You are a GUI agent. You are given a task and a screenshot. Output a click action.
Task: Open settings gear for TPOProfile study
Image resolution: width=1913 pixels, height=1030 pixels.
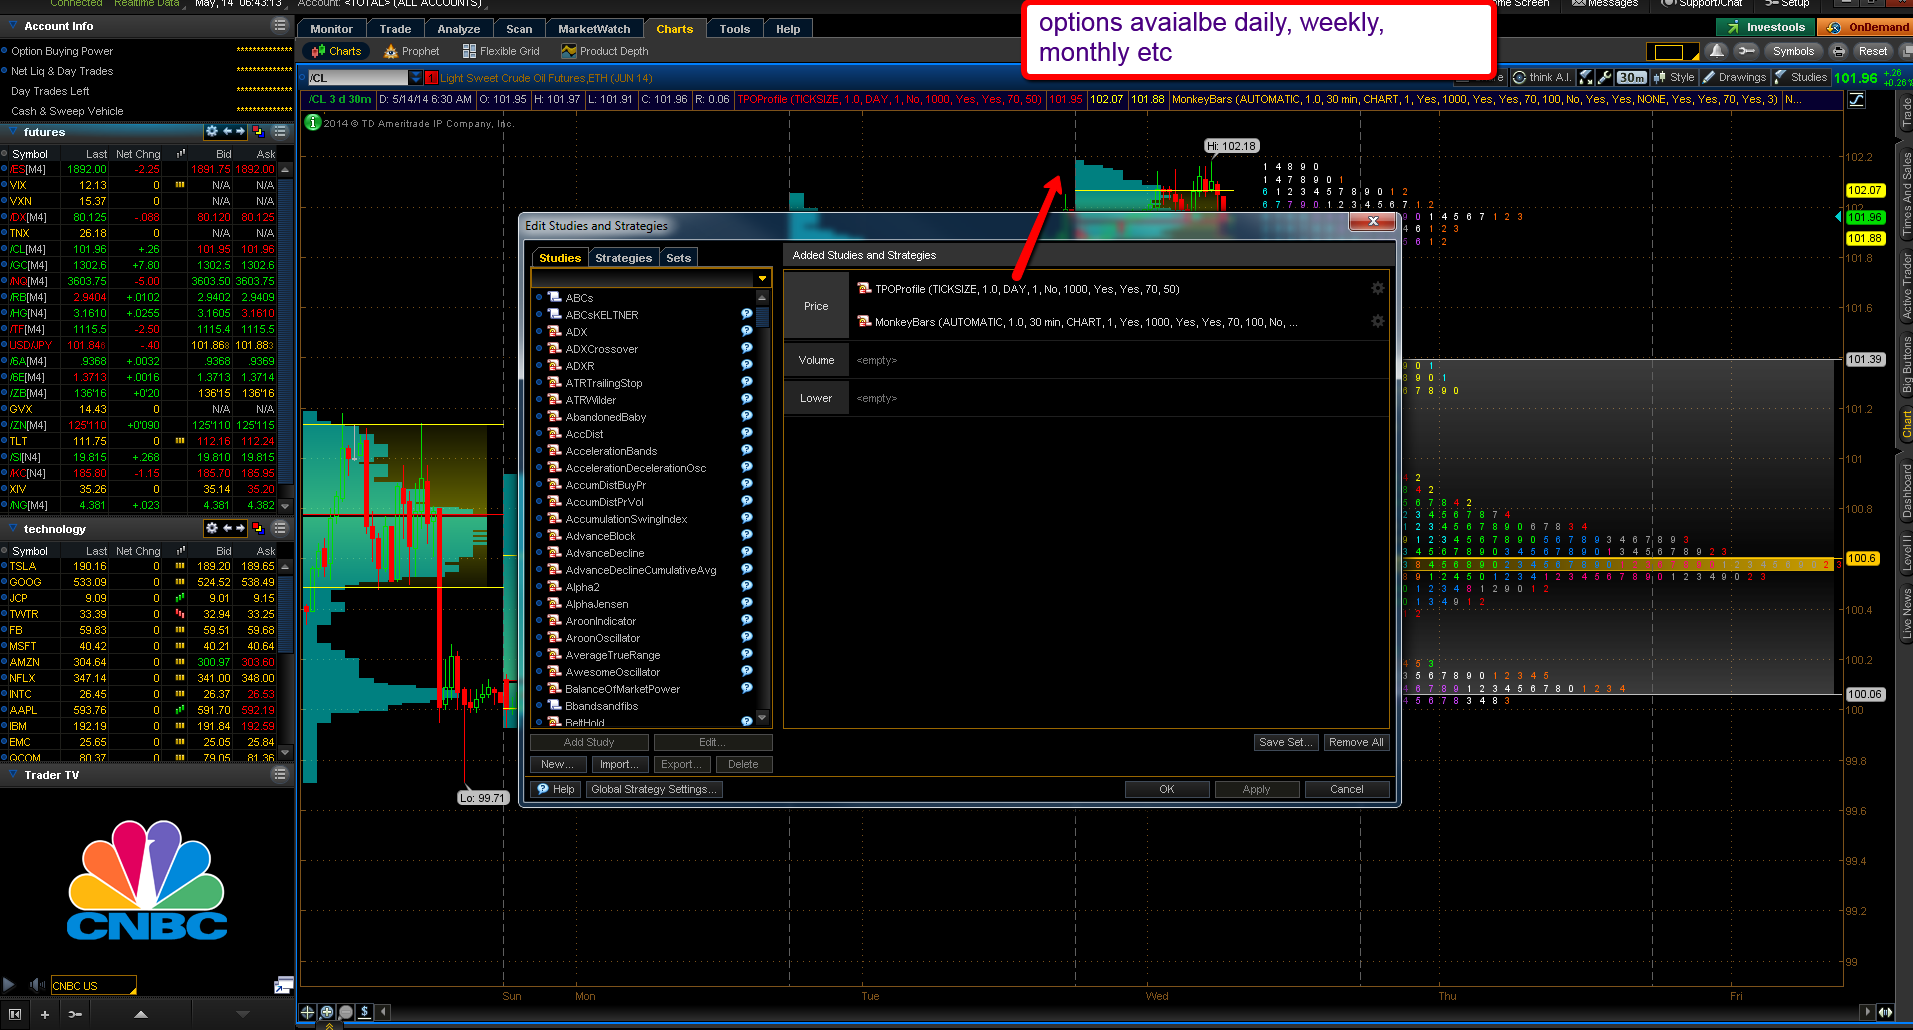coord(1377,288)
